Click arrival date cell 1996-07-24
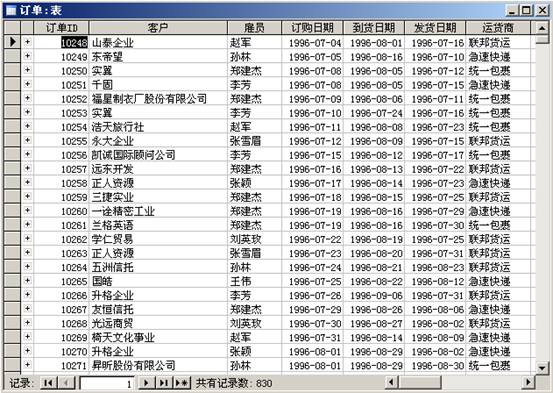 (x=374, y=113)
